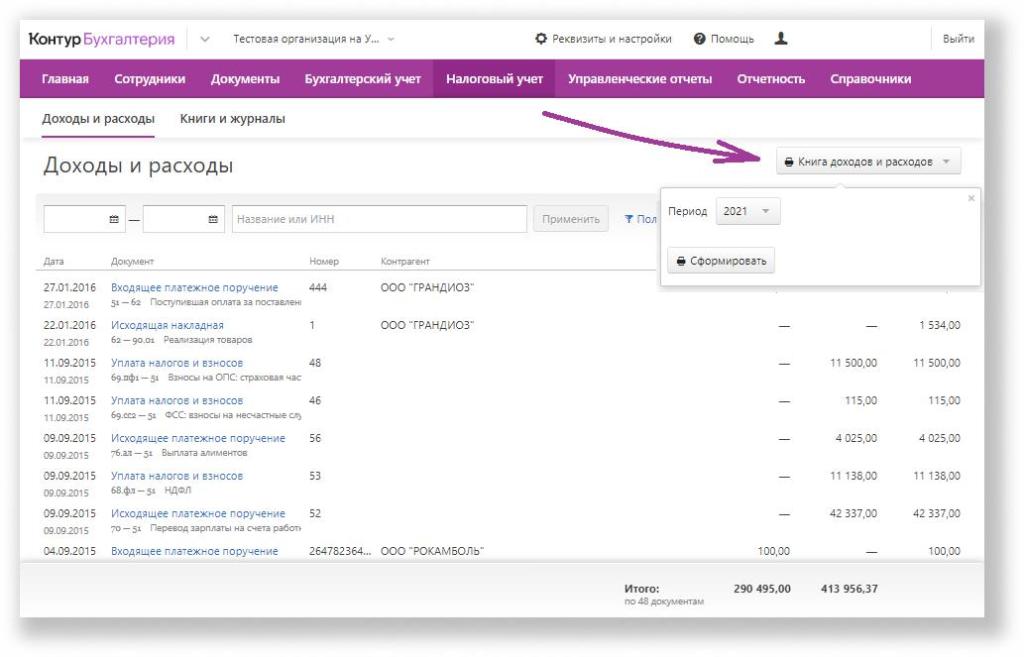Viewport: 1024px width, 657px height.
Task: Click the Применить button
Action: pos(570,219)
